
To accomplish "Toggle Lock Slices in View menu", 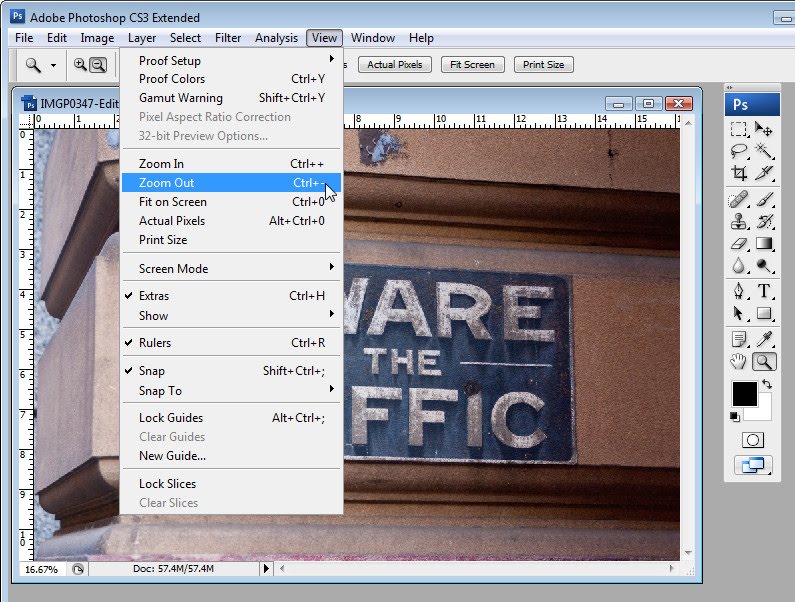I will pos(232,484).
